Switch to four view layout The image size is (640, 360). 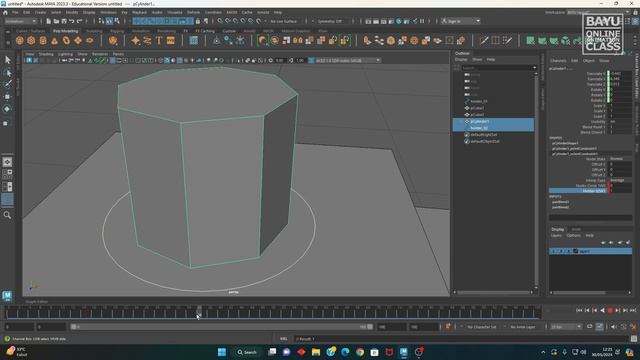7,174
